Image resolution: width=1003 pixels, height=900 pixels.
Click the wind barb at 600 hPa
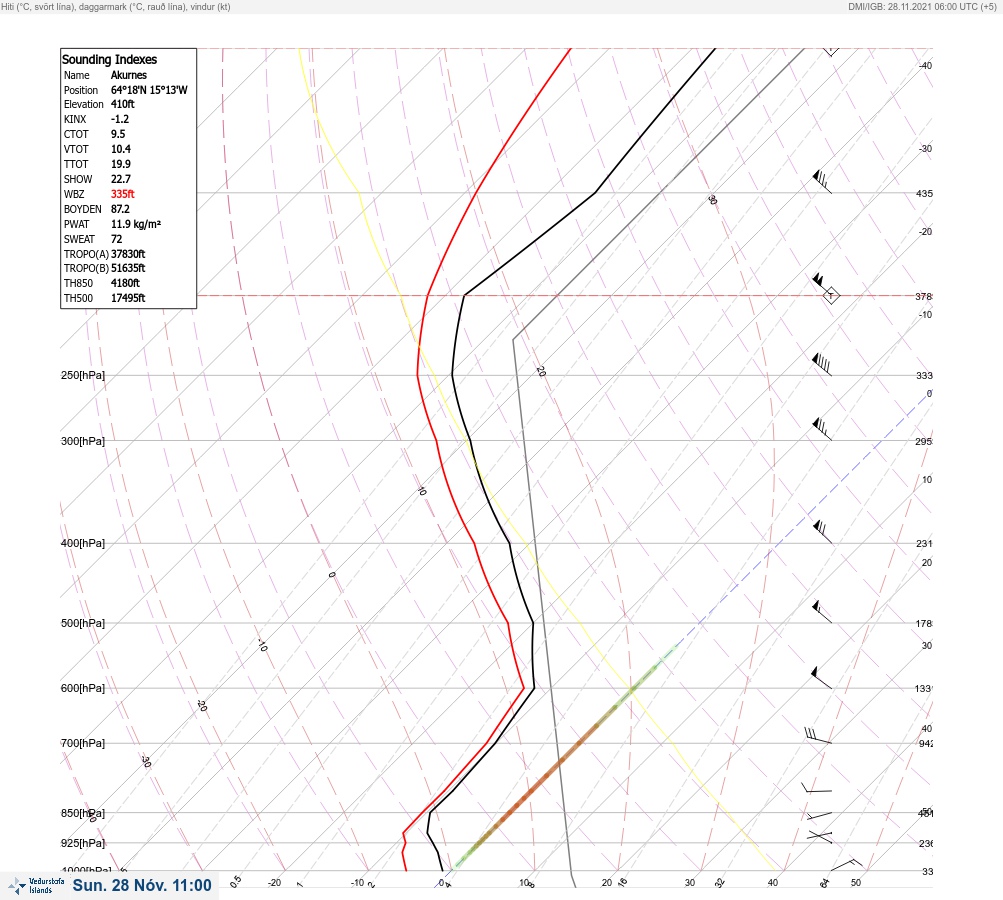[821, 677]
